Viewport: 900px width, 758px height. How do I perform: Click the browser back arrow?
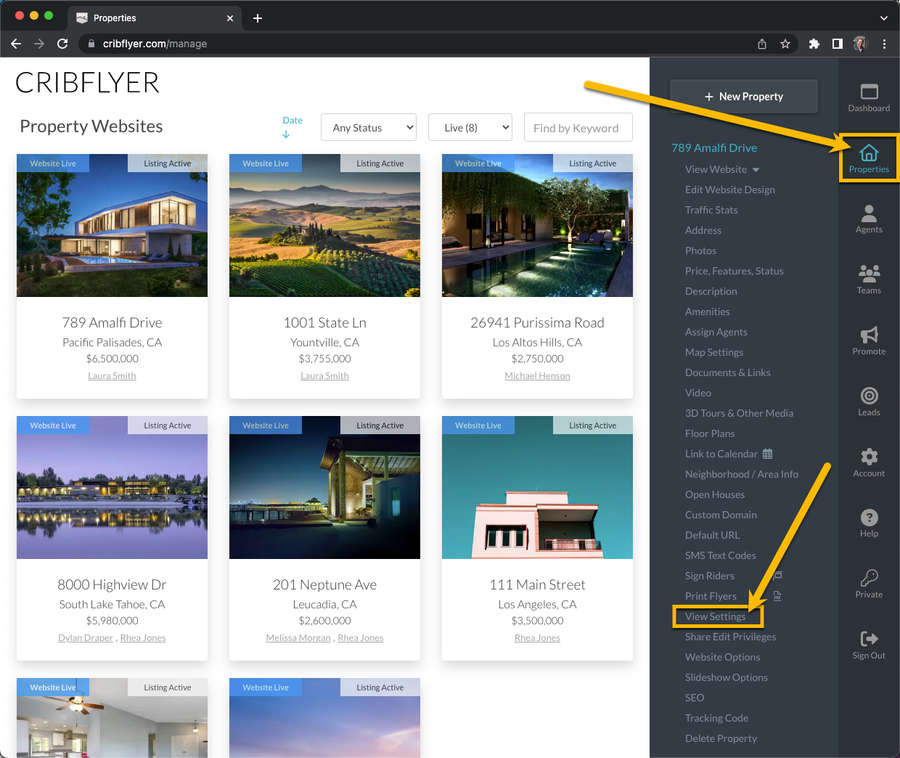point(16,44)
